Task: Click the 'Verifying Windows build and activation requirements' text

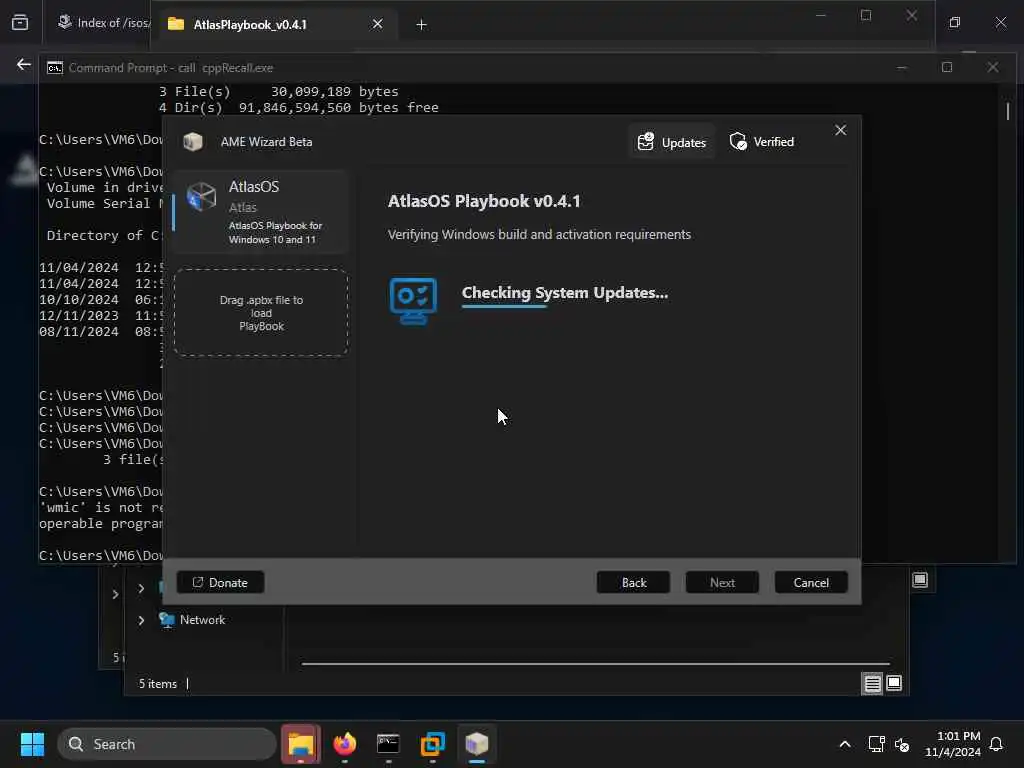Action: pyautogui.click(x=539, y=234)
